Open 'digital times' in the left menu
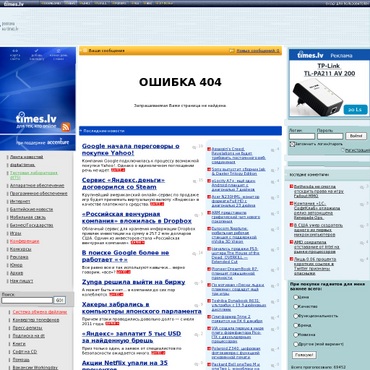This screenshot has height=370, width=370. [x=22, y=165]
